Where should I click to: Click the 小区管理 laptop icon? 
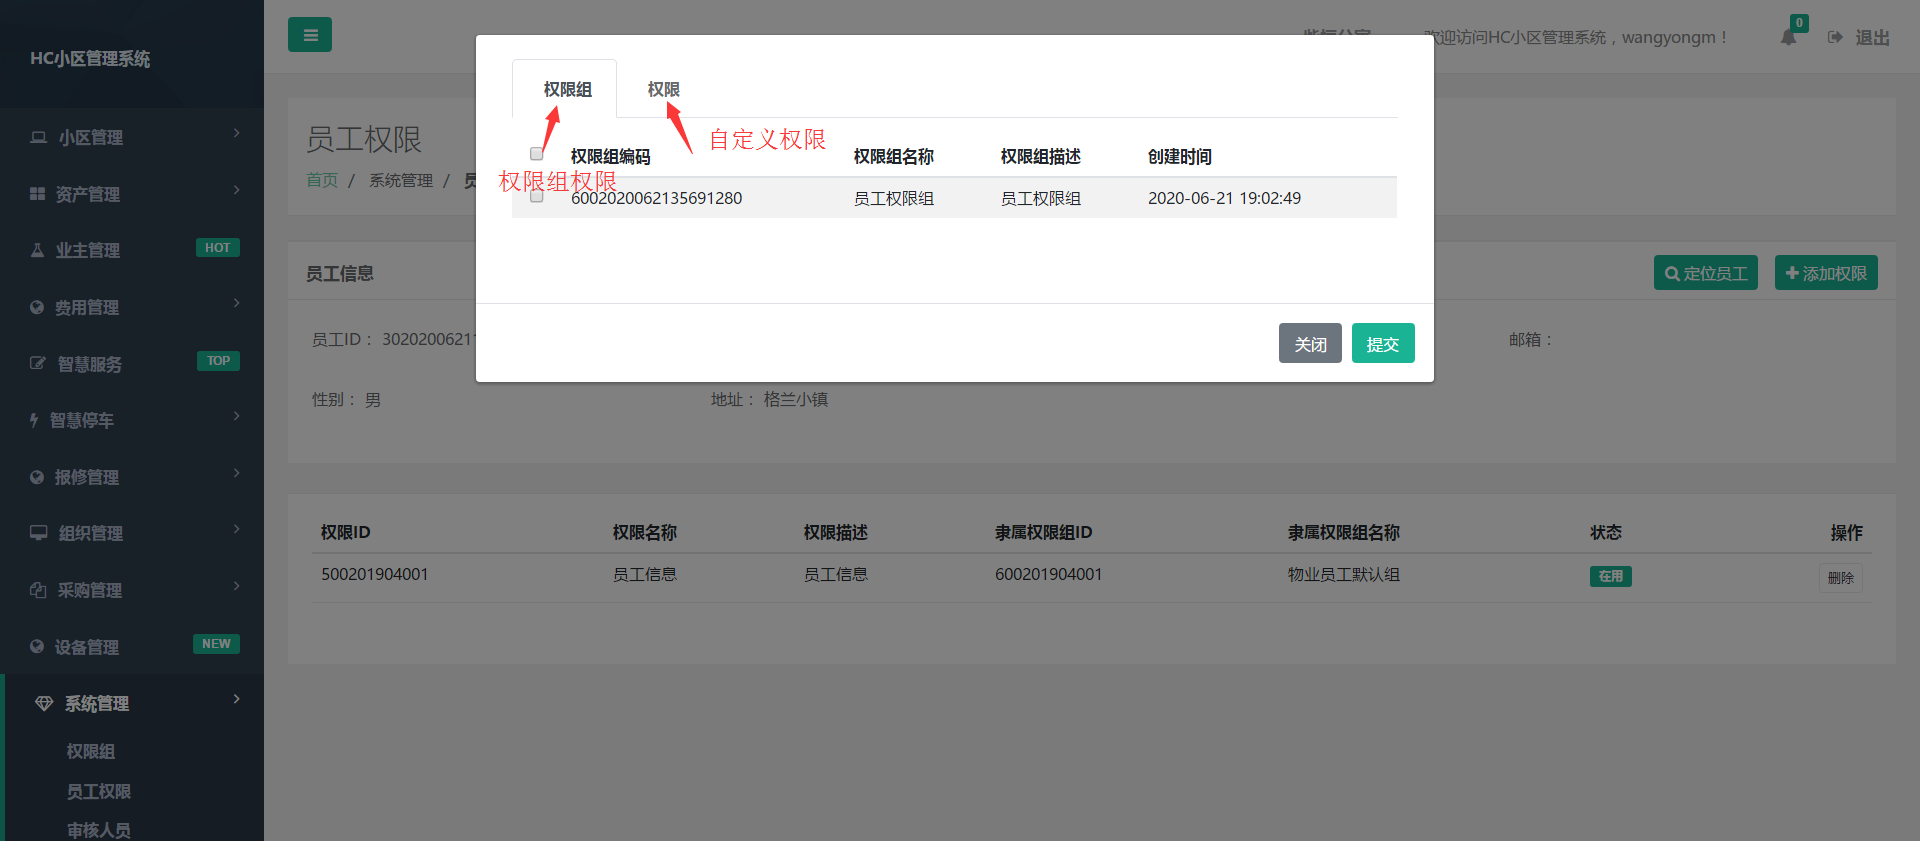click(38, 137)
